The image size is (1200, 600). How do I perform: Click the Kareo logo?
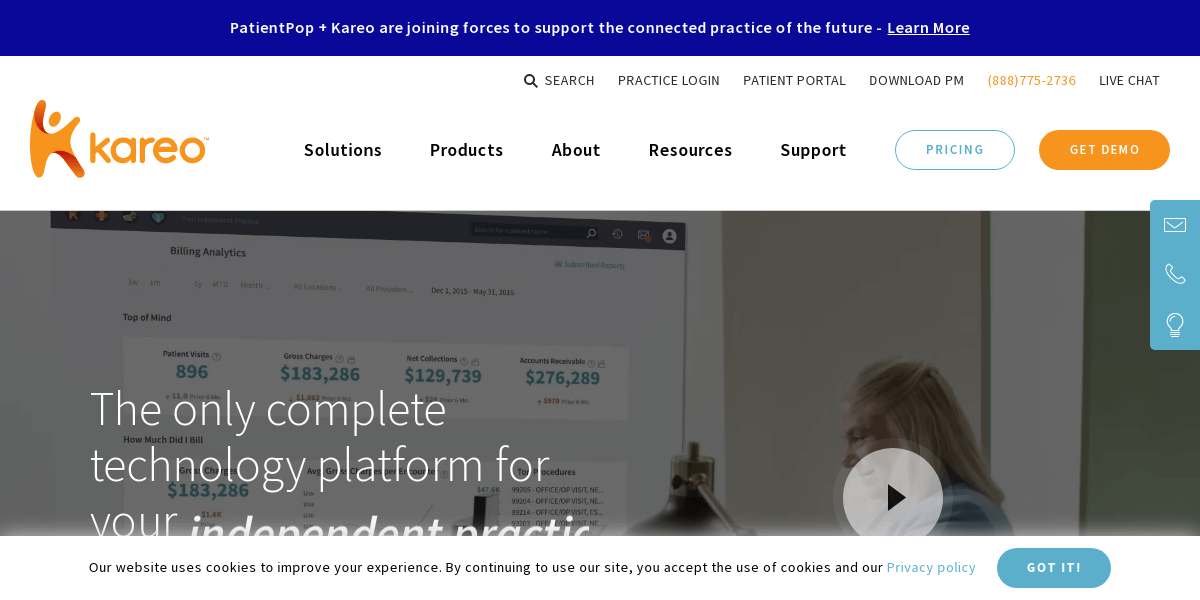click(119, 139)
